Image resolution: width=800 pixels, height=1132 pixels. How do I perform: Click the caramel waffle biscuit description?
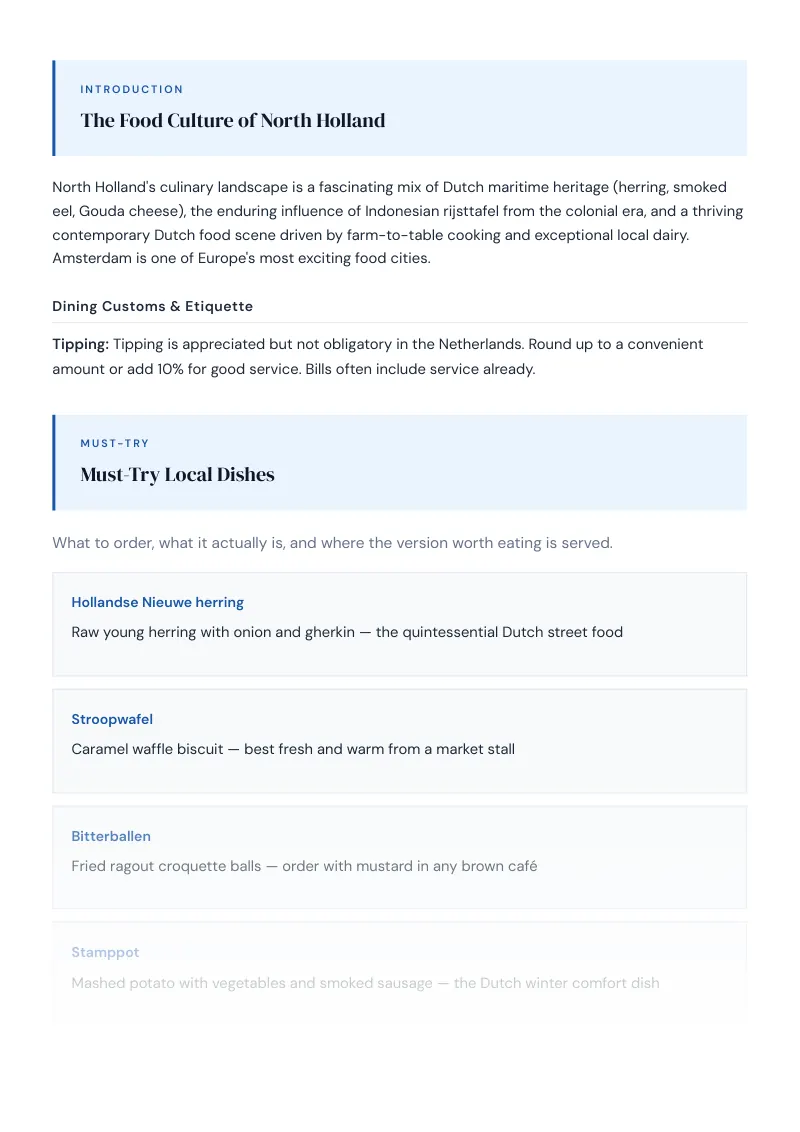click(x=293, y=749)
